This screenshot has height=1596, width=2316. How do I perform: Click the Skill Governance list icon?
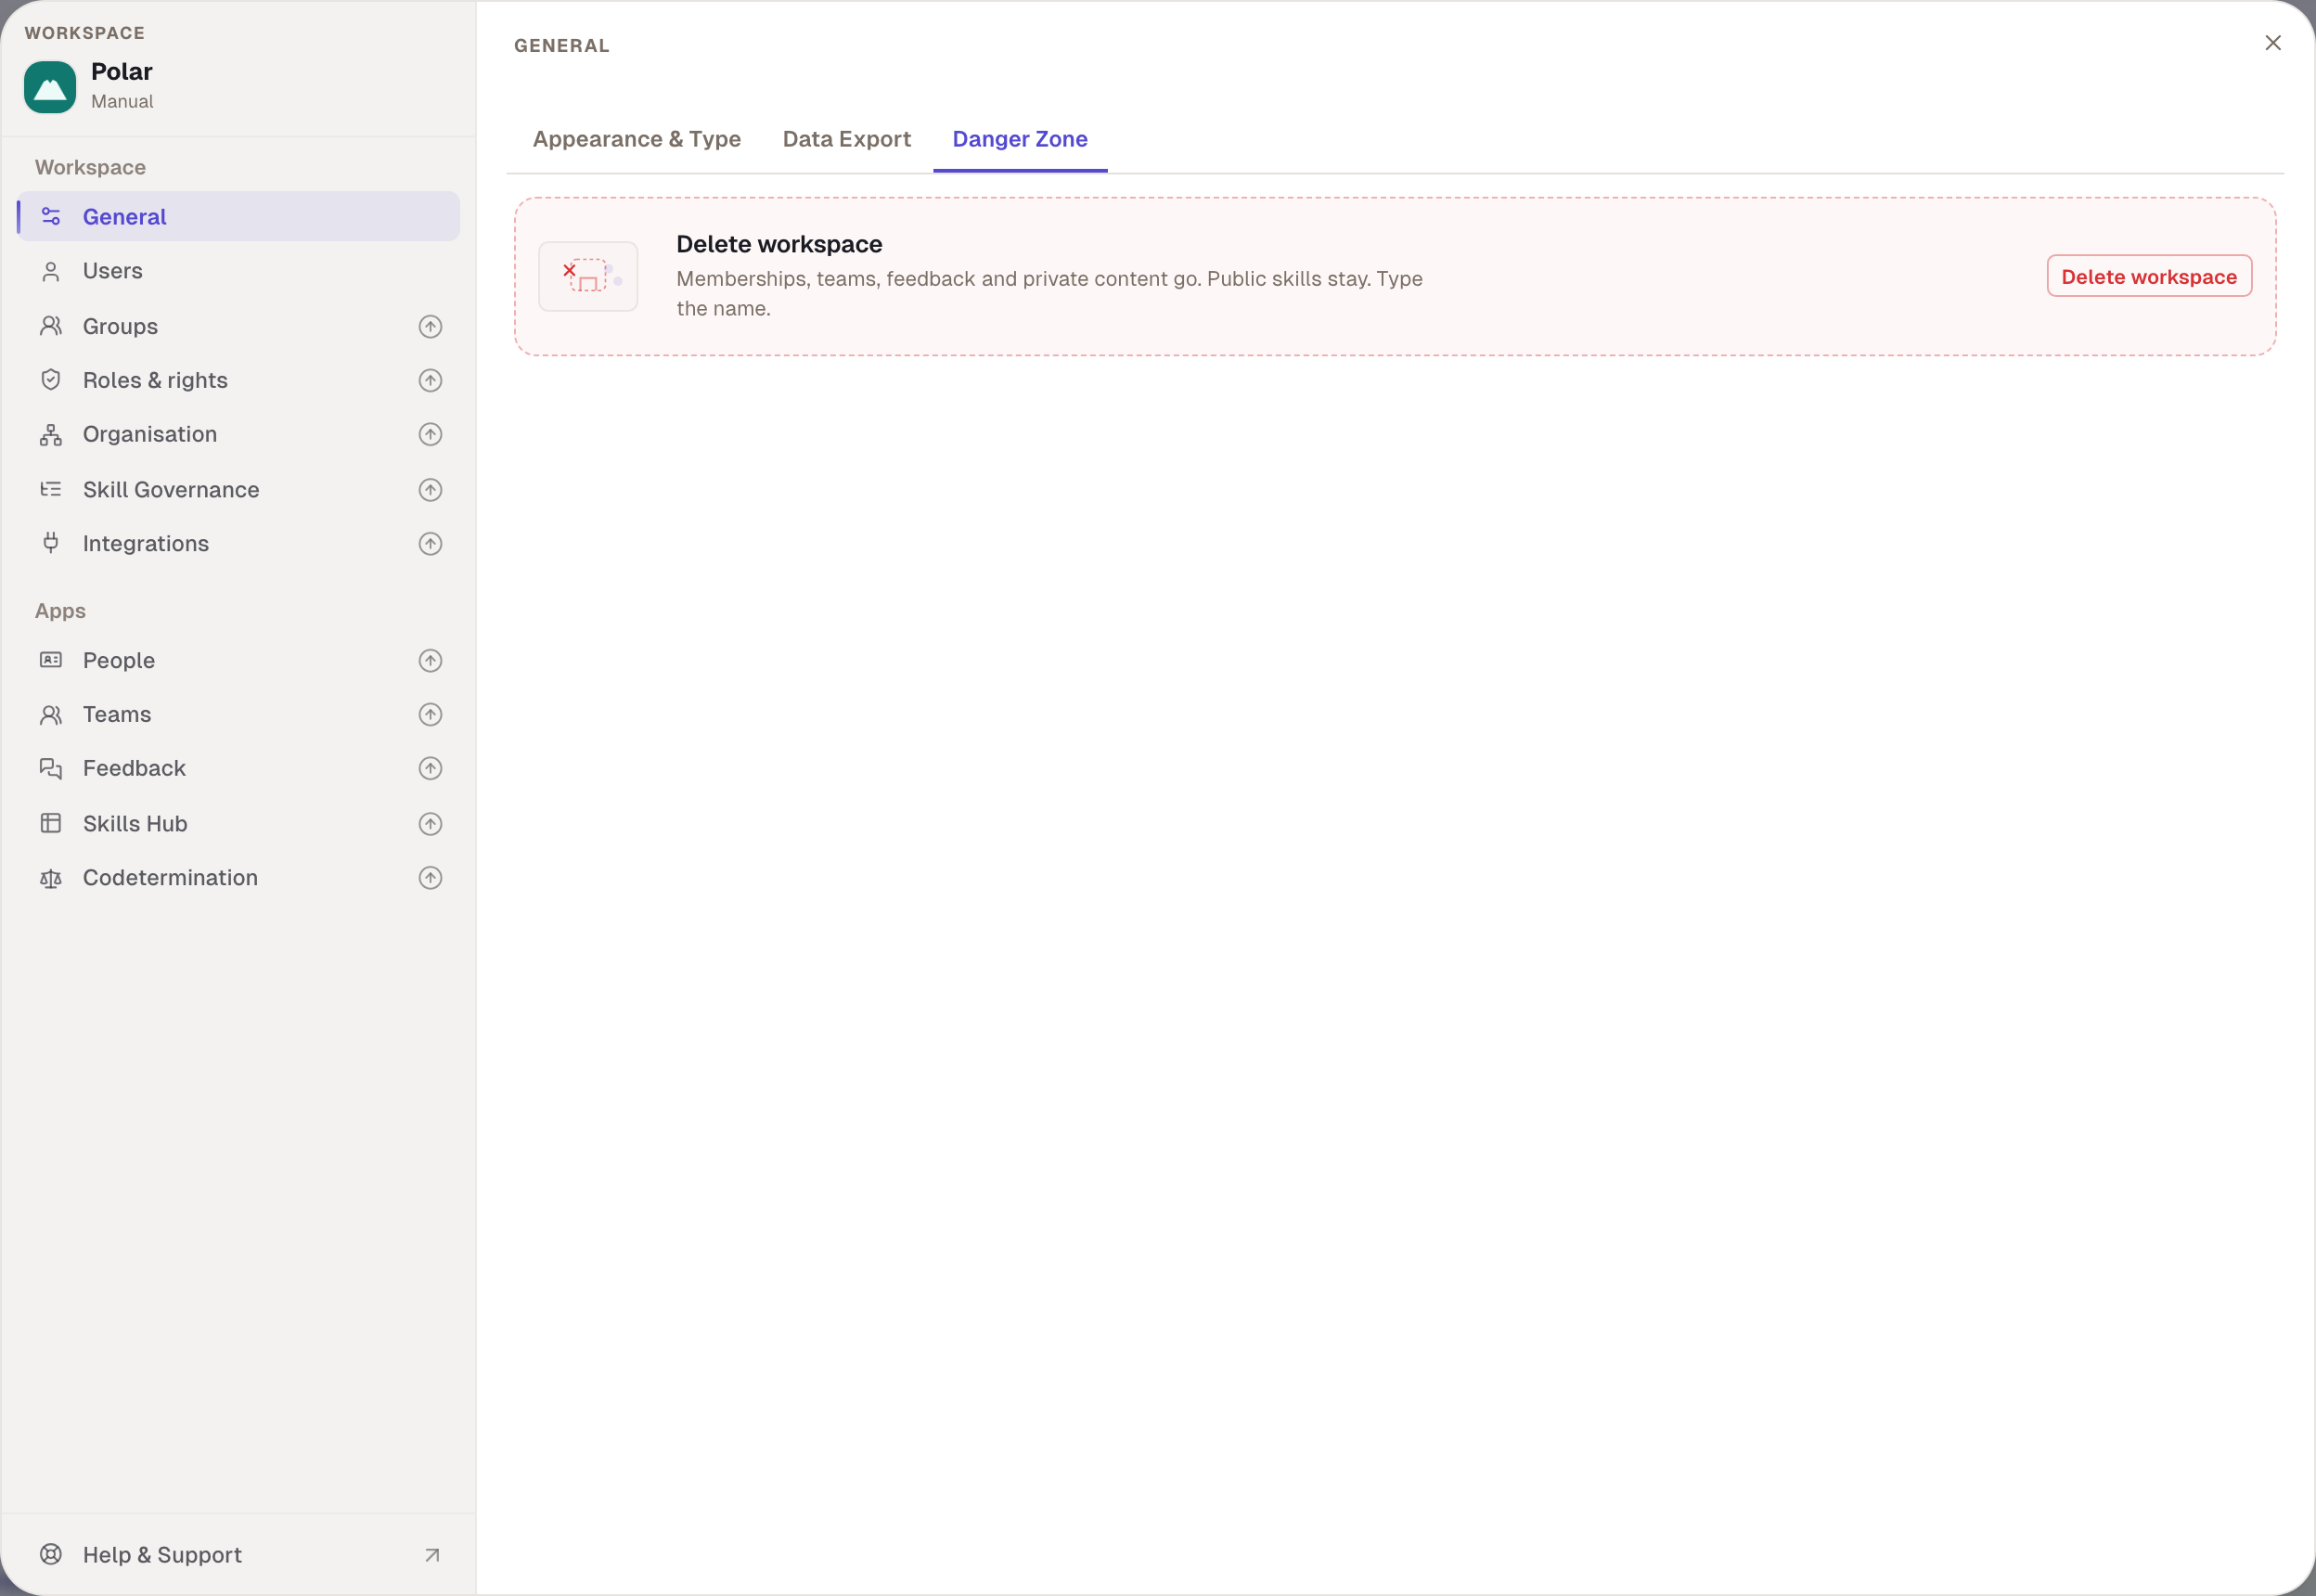click(x=51, y=489)
